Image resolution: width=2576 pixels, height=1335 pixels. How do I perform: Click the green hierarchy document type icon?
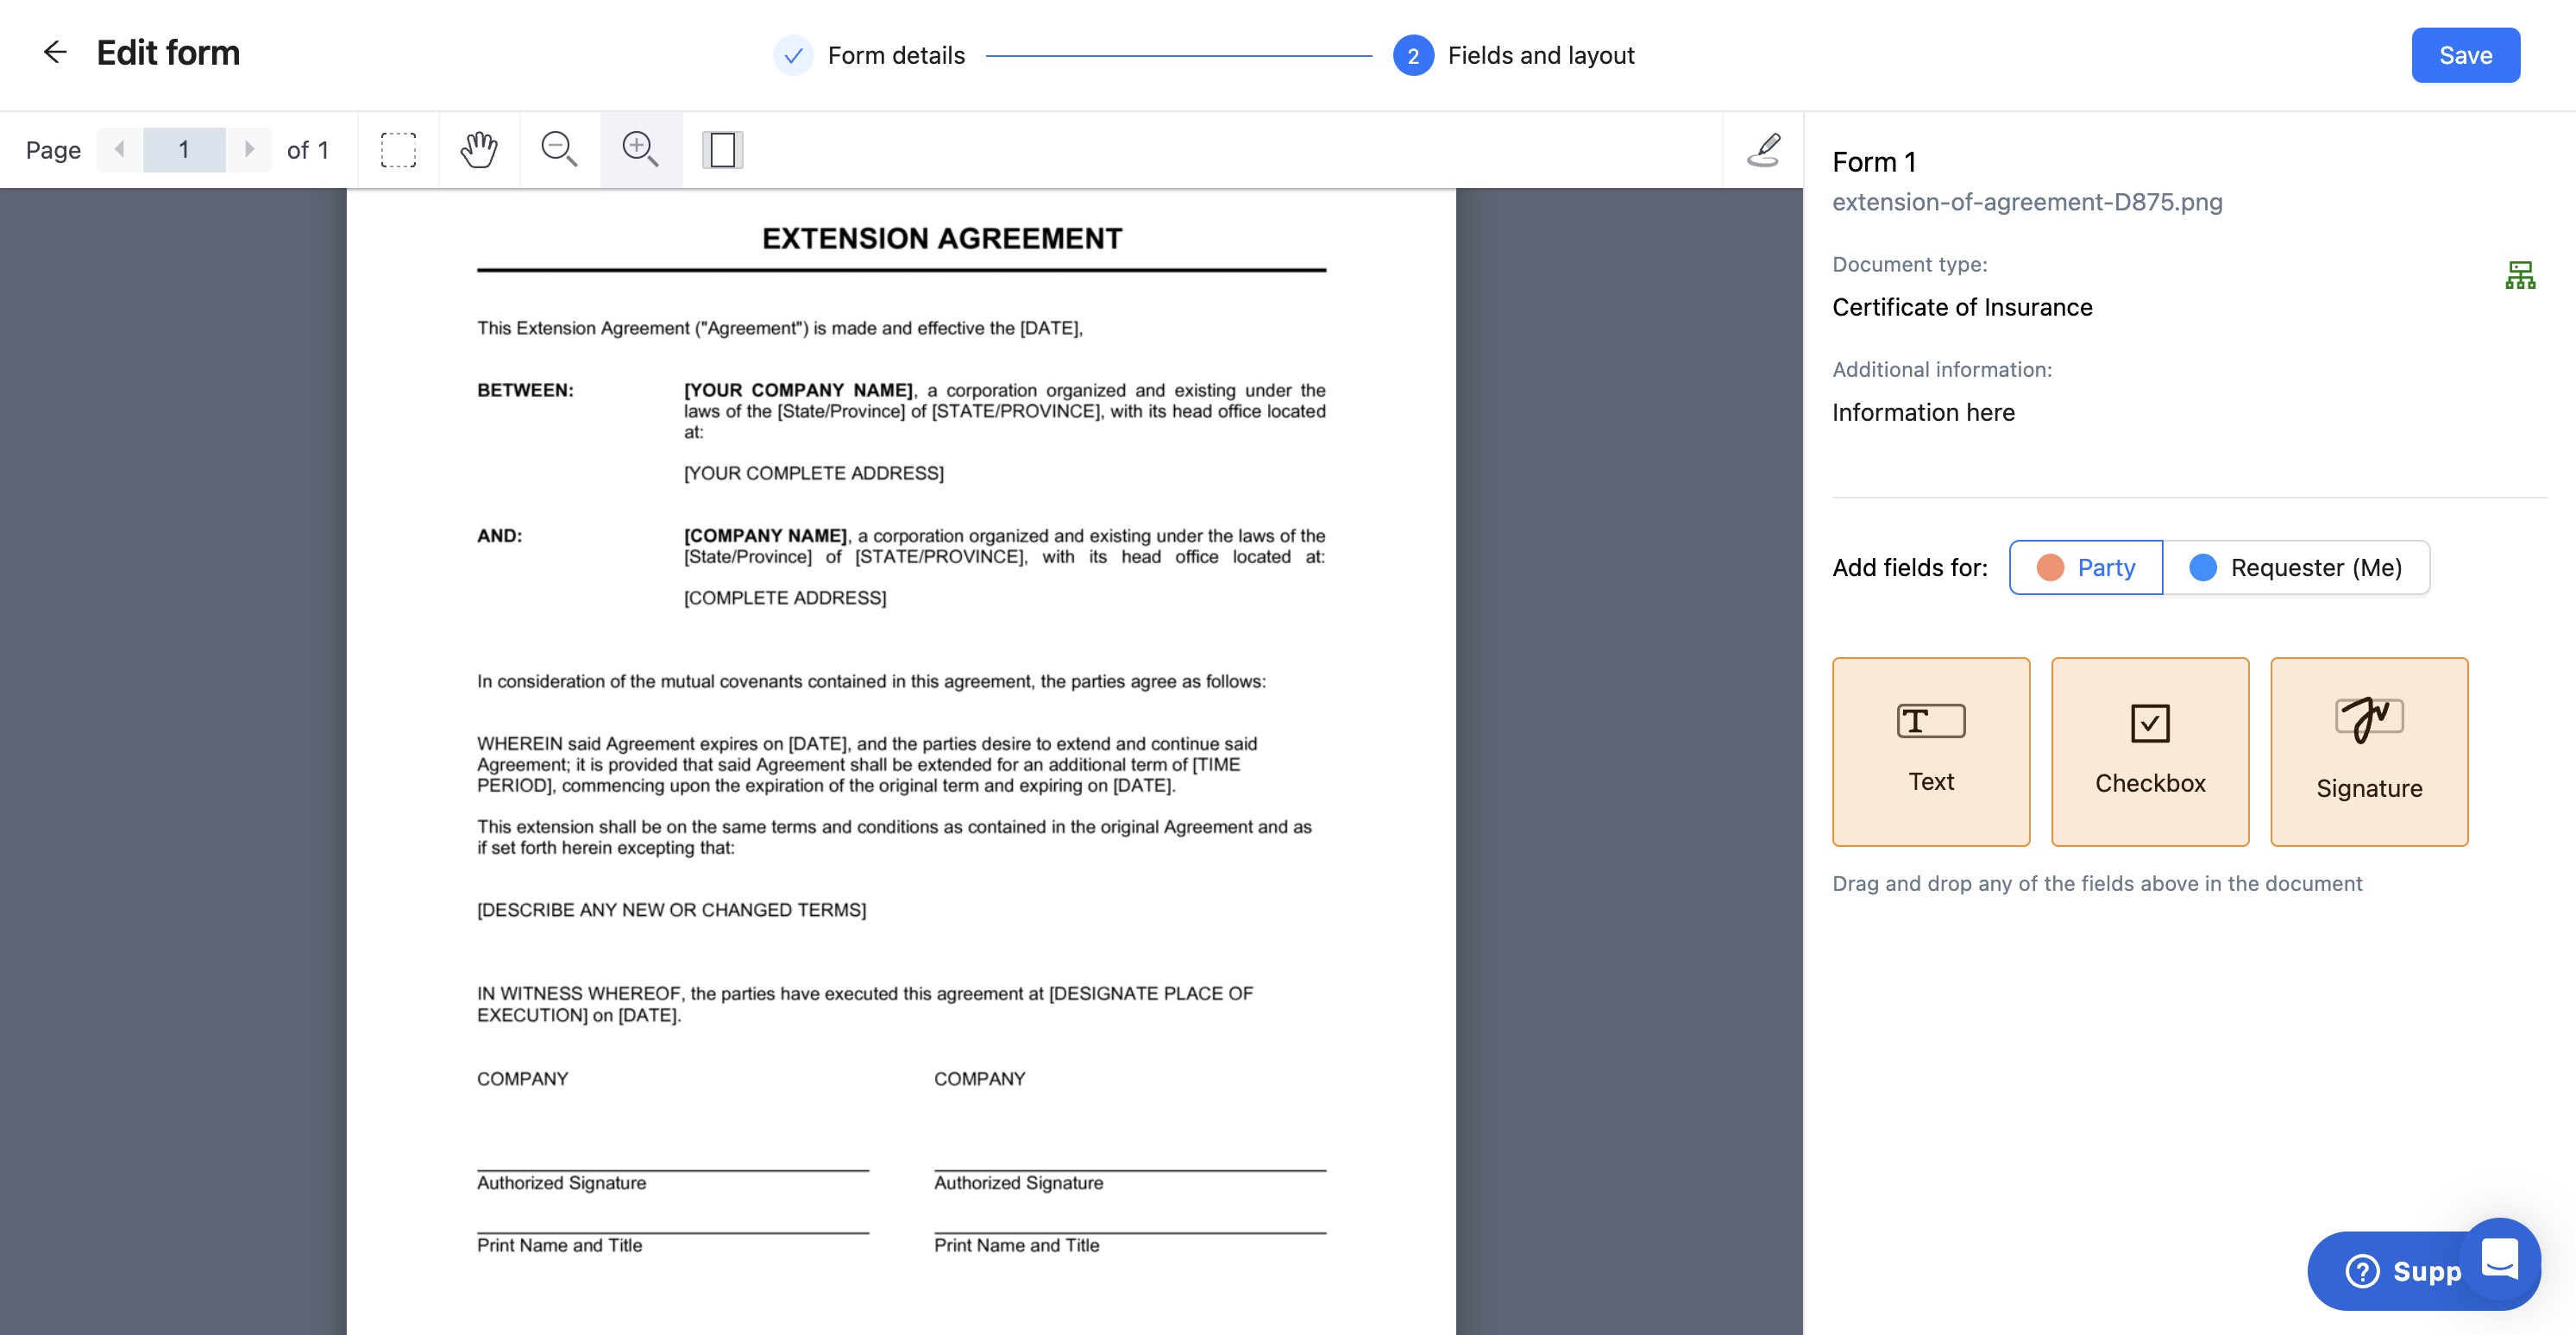[2519, 275]
